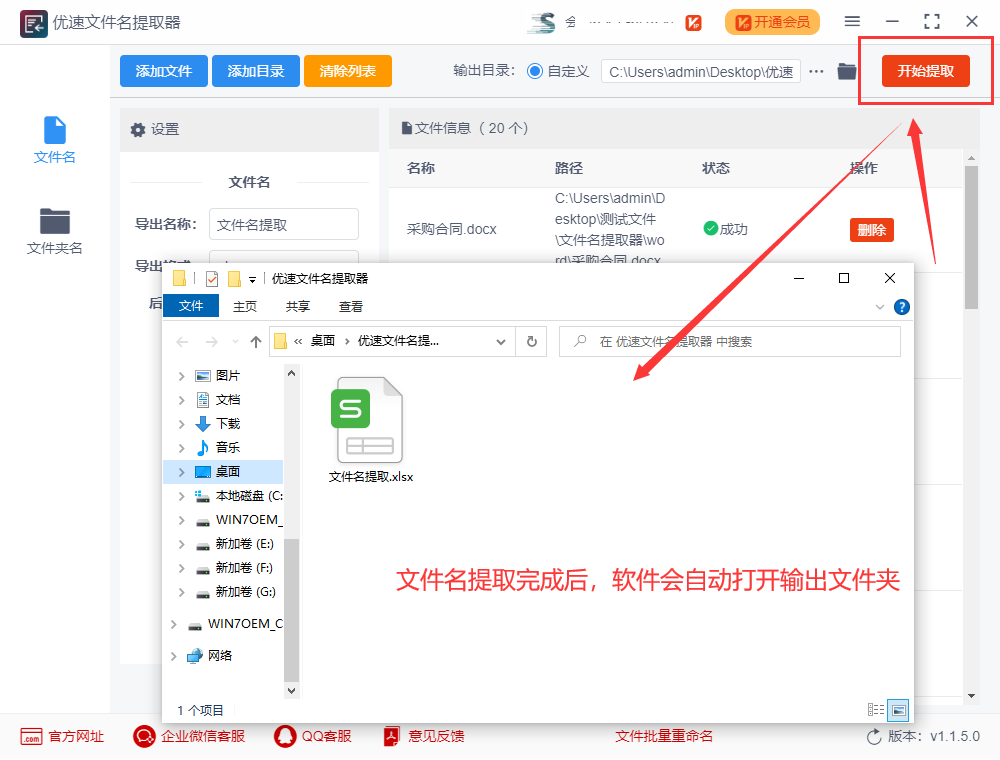The width and height of the screenshot is (1000, 760).
Task: Select 新加卷 (F:) in Explorer tree
Action: point(244,568)
